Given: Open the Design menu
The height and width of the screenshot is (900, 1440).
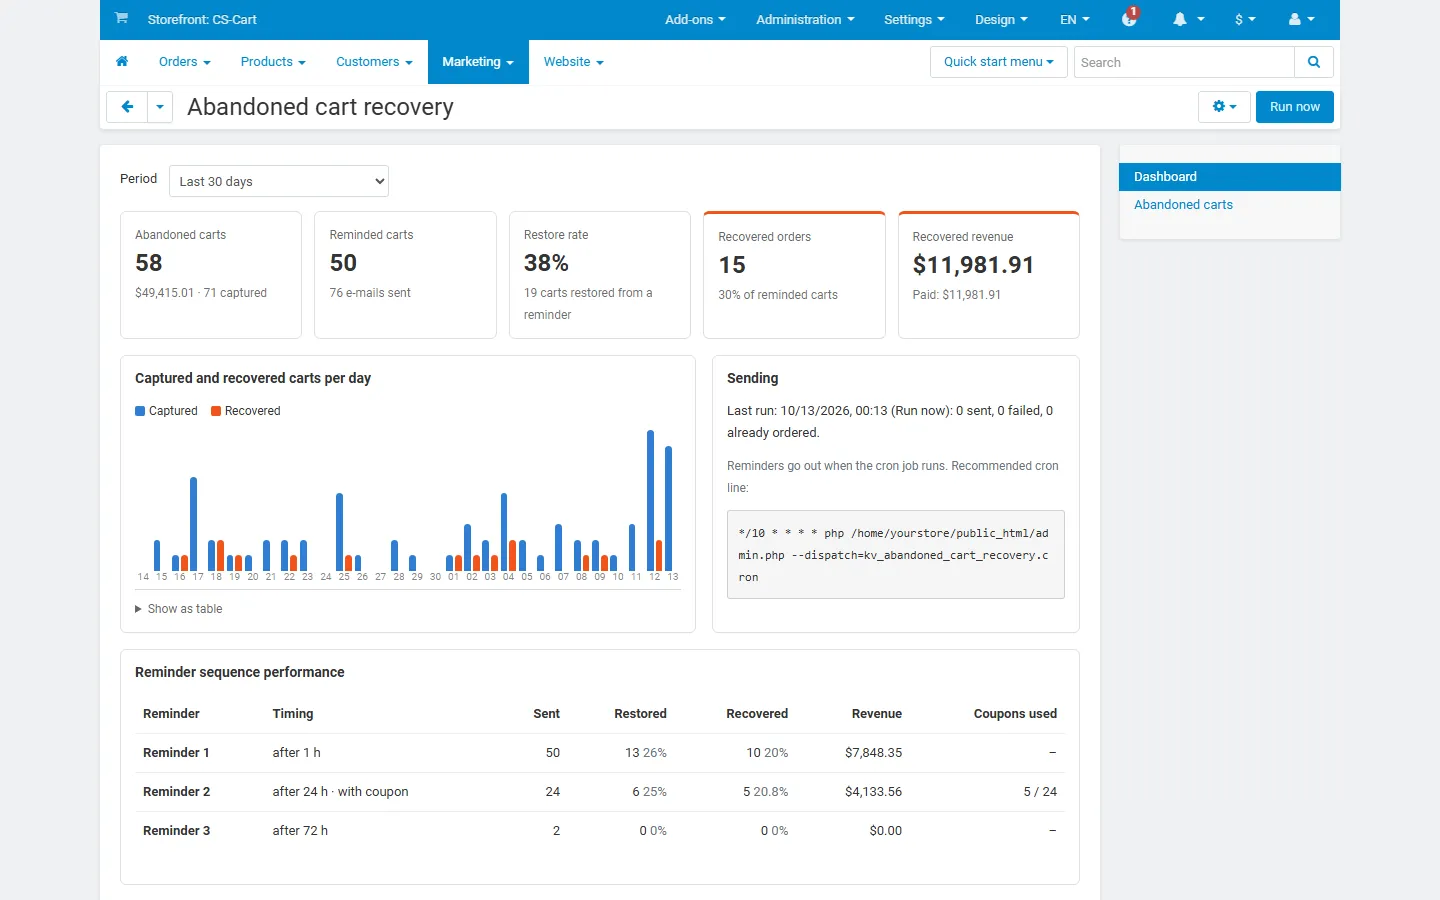Looking at the screenshot, I should (1001, 19).
